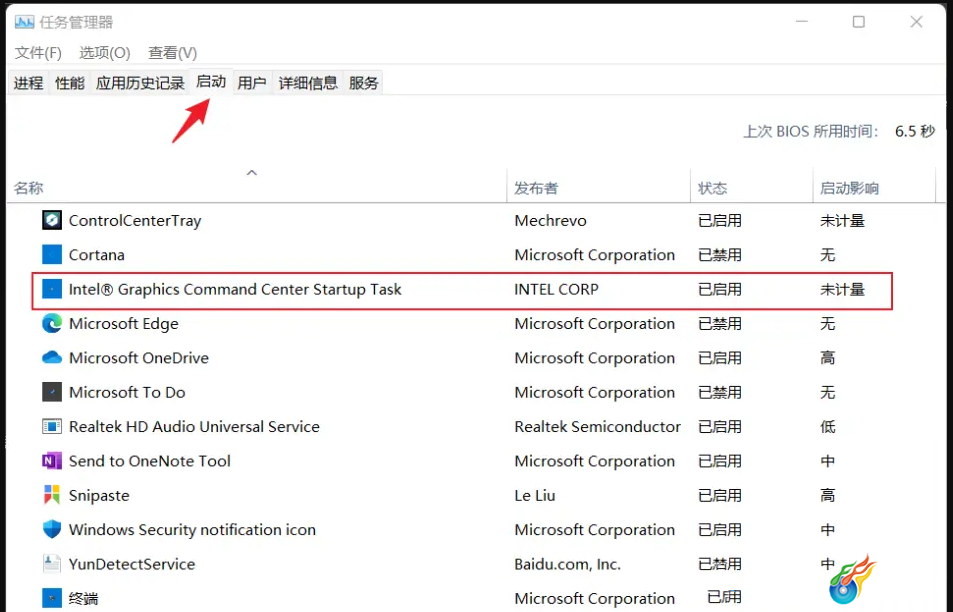Click the Realtek HD Audio icon
The width and height of the screenshot is (953, 612).
click(52, 427)
